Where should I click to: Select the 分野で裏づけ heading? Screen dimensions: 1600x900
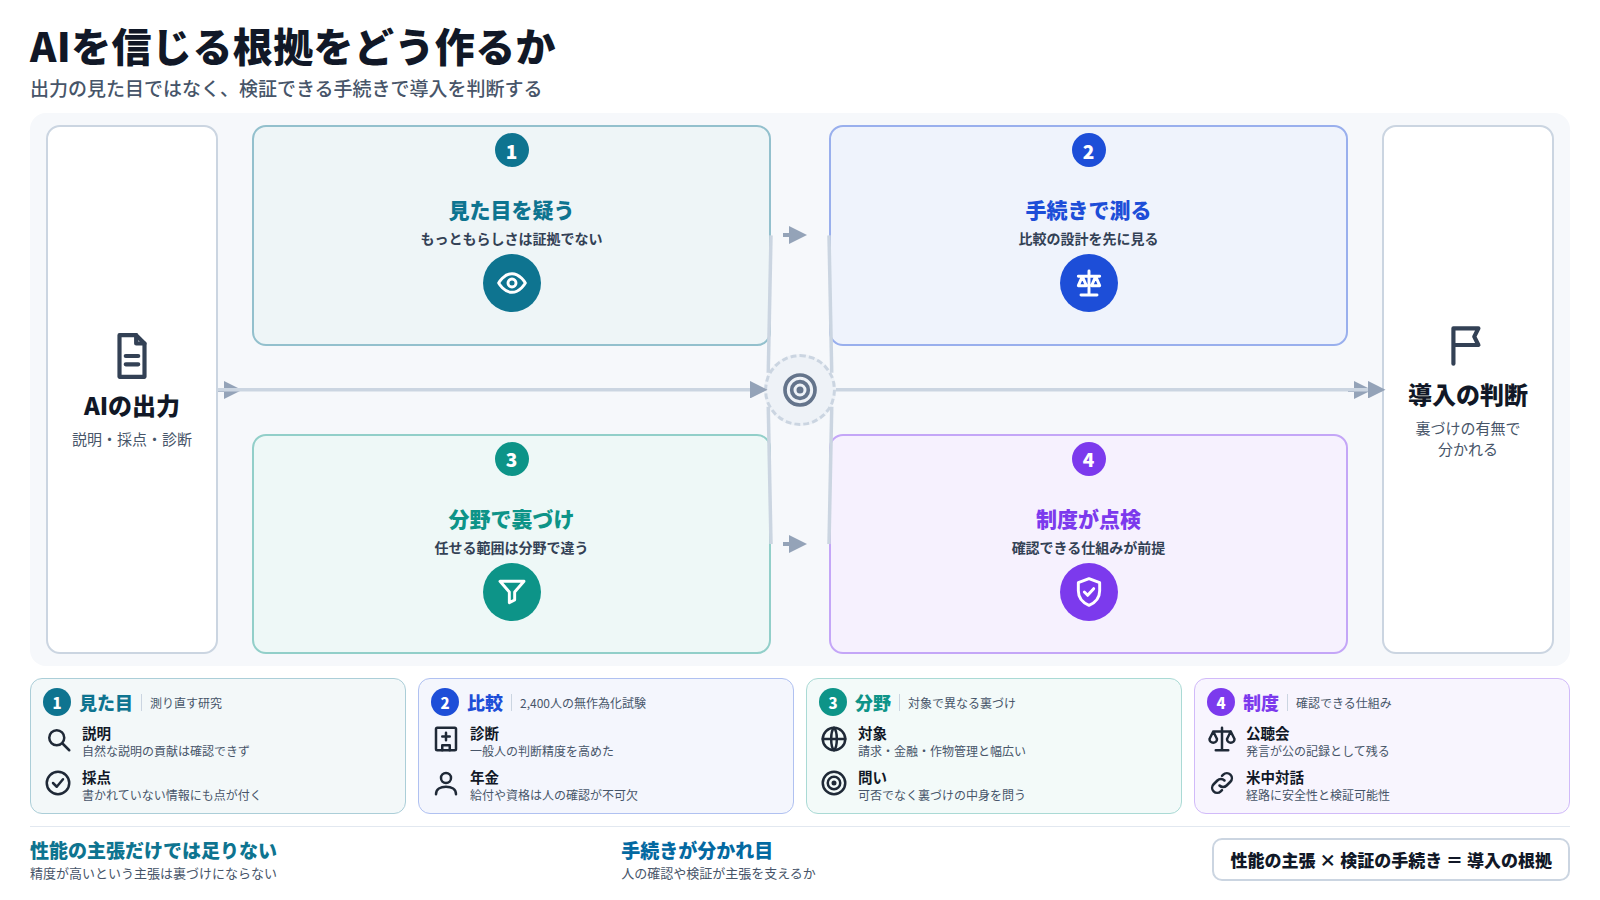511,520
